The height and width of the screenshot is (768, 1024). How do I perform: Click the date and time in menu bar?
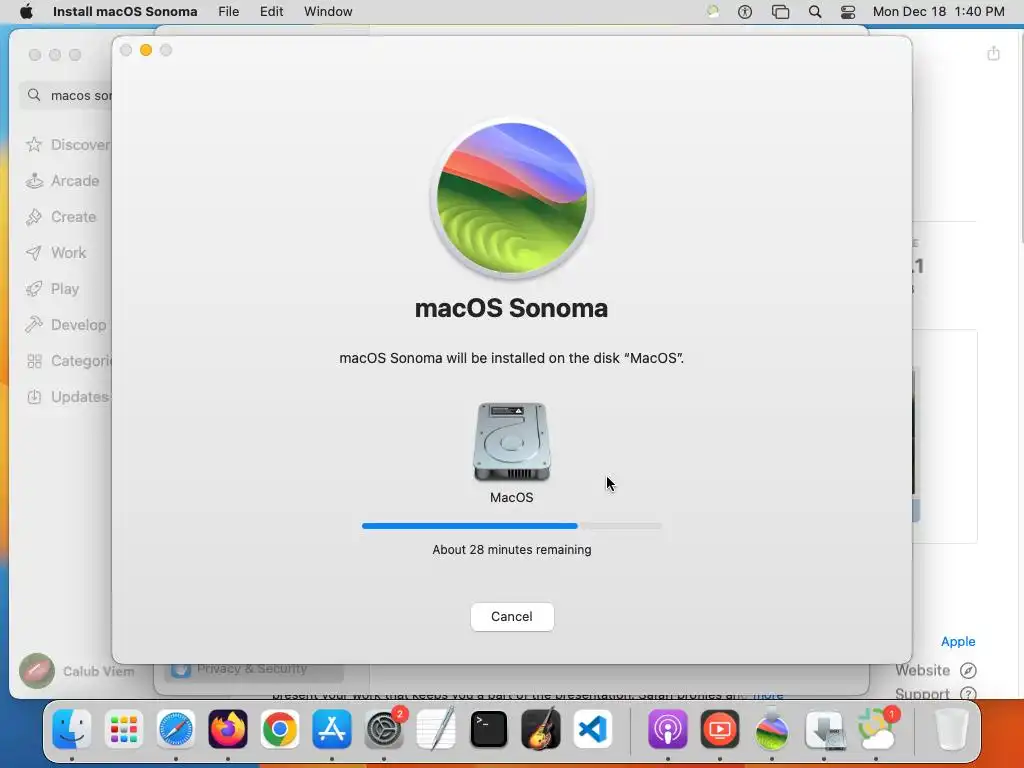[938, 11]
